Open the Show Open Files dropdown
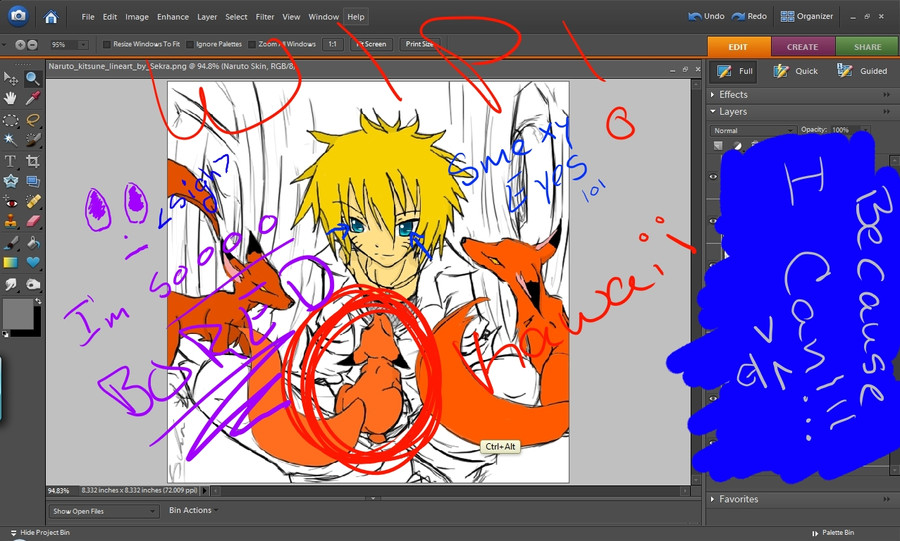 click(103, 511)
